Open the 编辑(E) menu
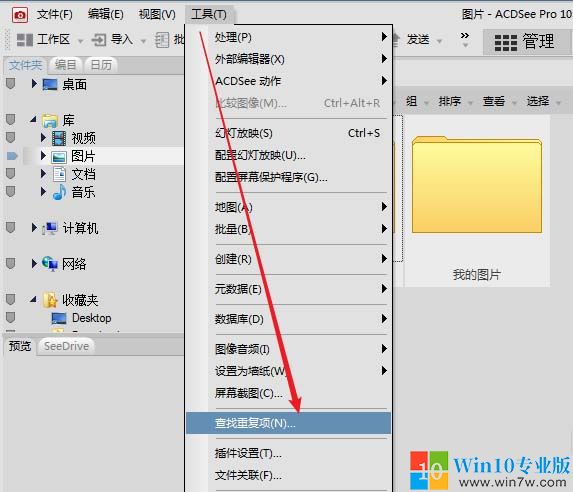 point(105,15)
